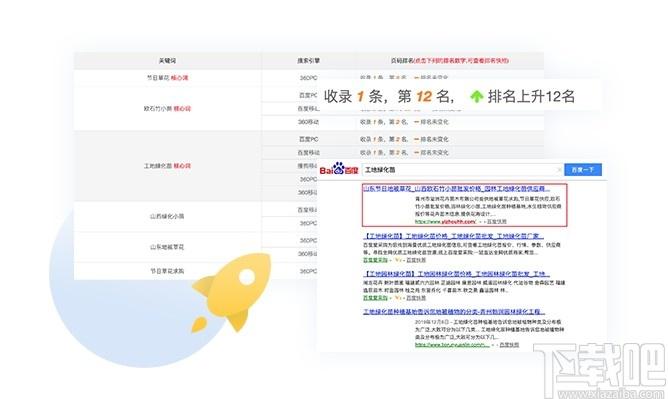Select keyword row 工地绿化苗 核心词
The height and width of the screenshot is (399, 668).
(x=167, y=166)
